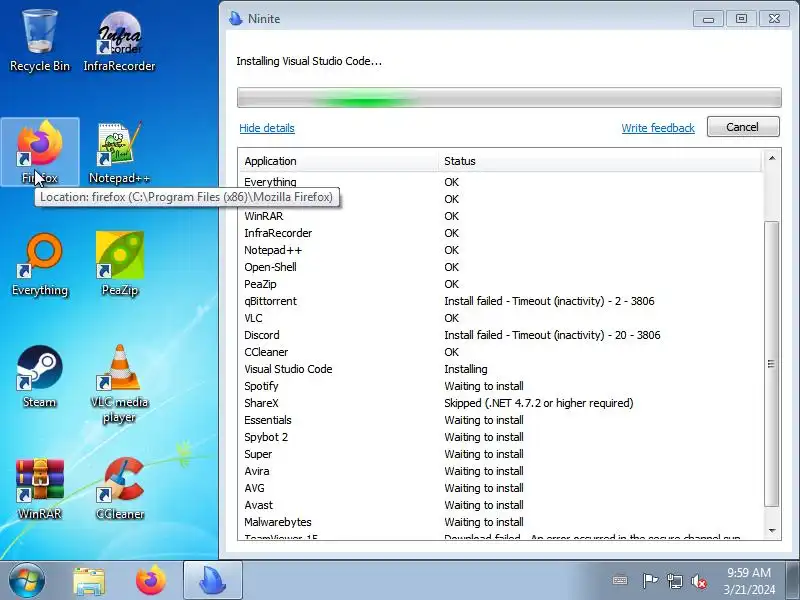Select the Spybot 2 row in the list
The height and width of the screenshot is (600, 800).
point(500,437)
